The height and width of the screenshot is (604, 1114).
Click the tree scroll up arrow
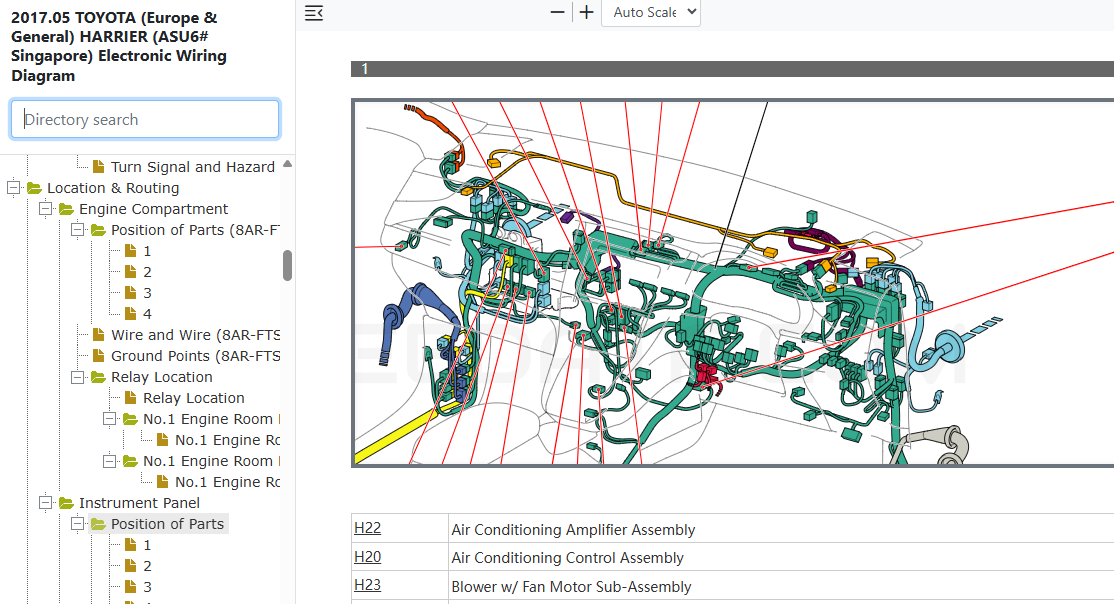pyautogui.click(x=287, y=164)
